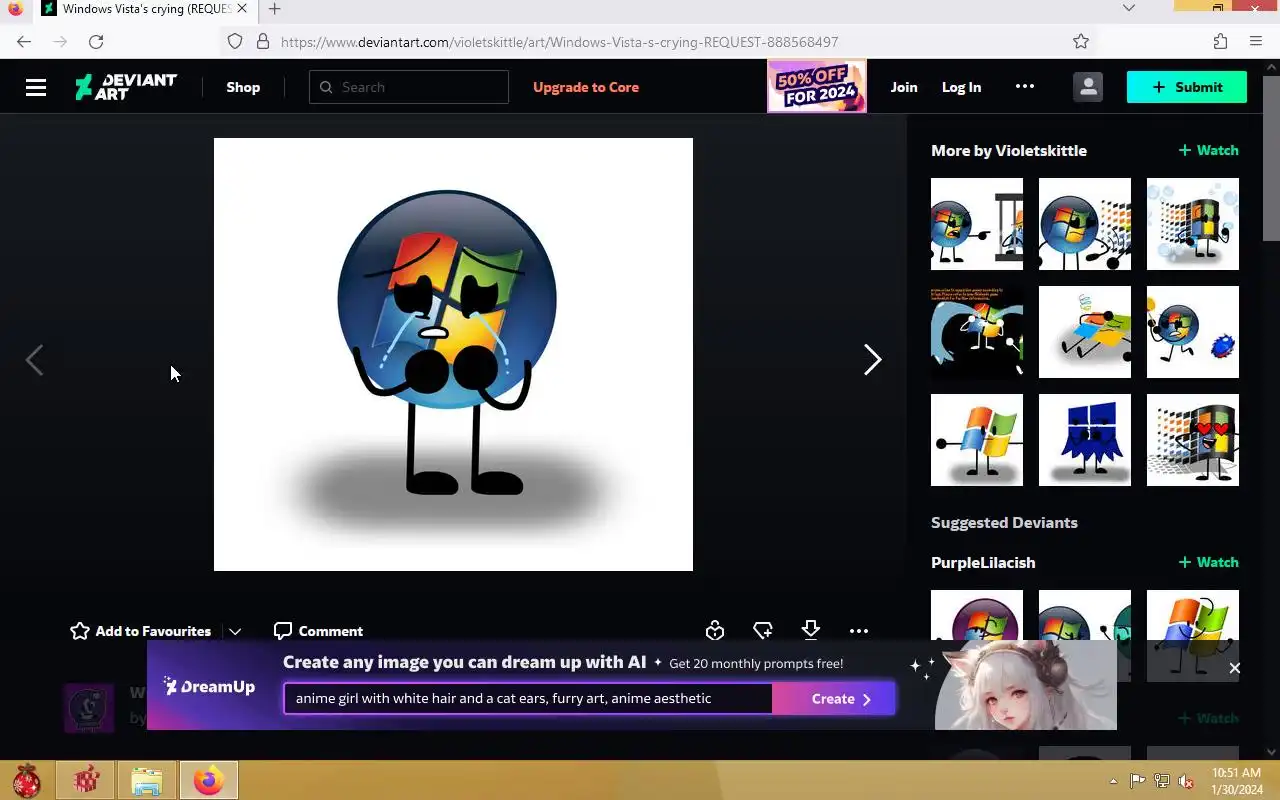Watch Violetskittle
This screenshot has height=800, width=1280.
1208,150
